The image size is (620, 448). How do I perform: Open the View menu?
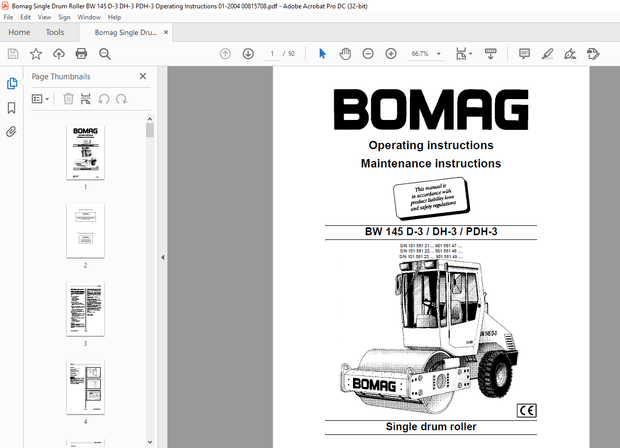(x=44, y=17)
